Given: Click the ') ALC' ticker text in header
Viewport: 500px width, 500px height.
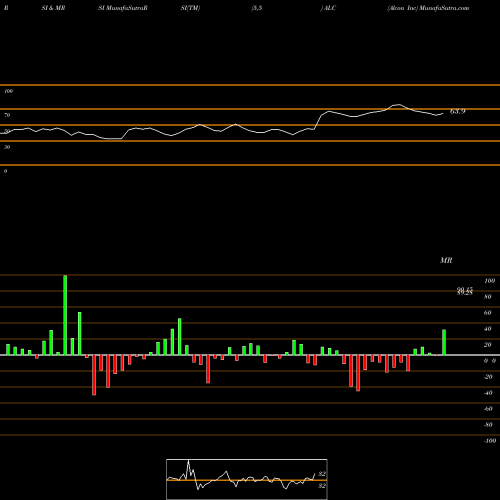Looking at the screenshot, I should [x=328, y=8].
